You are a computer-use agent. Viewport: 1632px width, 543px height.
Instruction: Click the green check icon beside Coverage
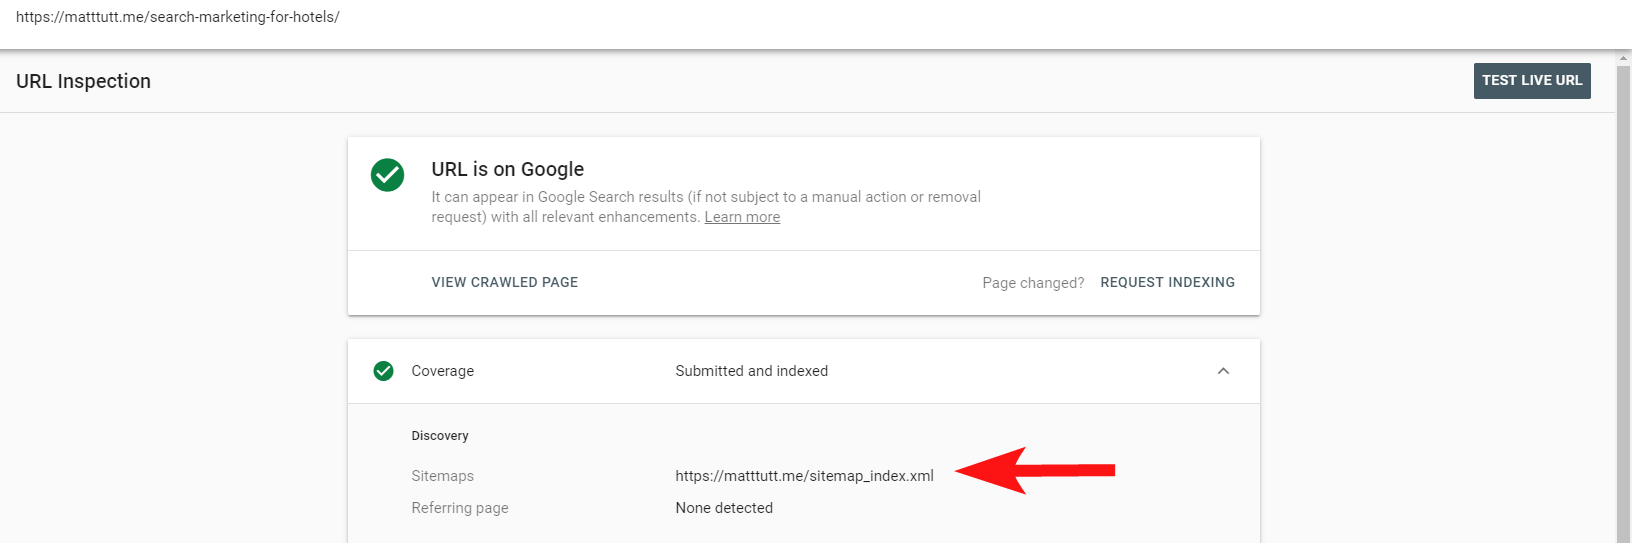[383, 371]
